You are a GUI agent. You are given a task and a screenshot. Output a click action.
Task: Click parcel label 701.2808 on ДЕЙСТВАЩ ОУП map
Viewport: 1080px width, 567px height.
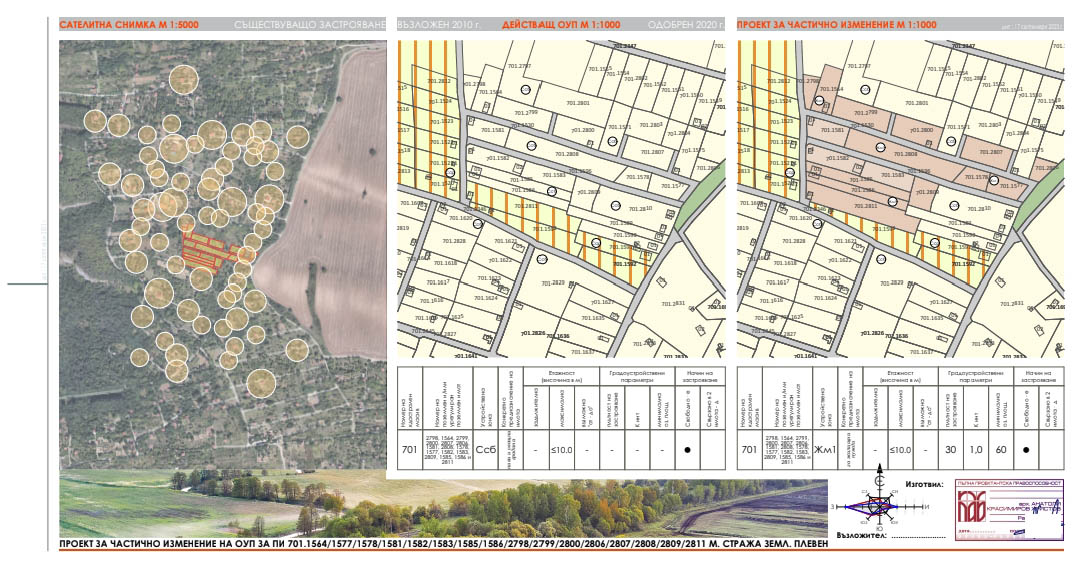[x=568, y=154]
